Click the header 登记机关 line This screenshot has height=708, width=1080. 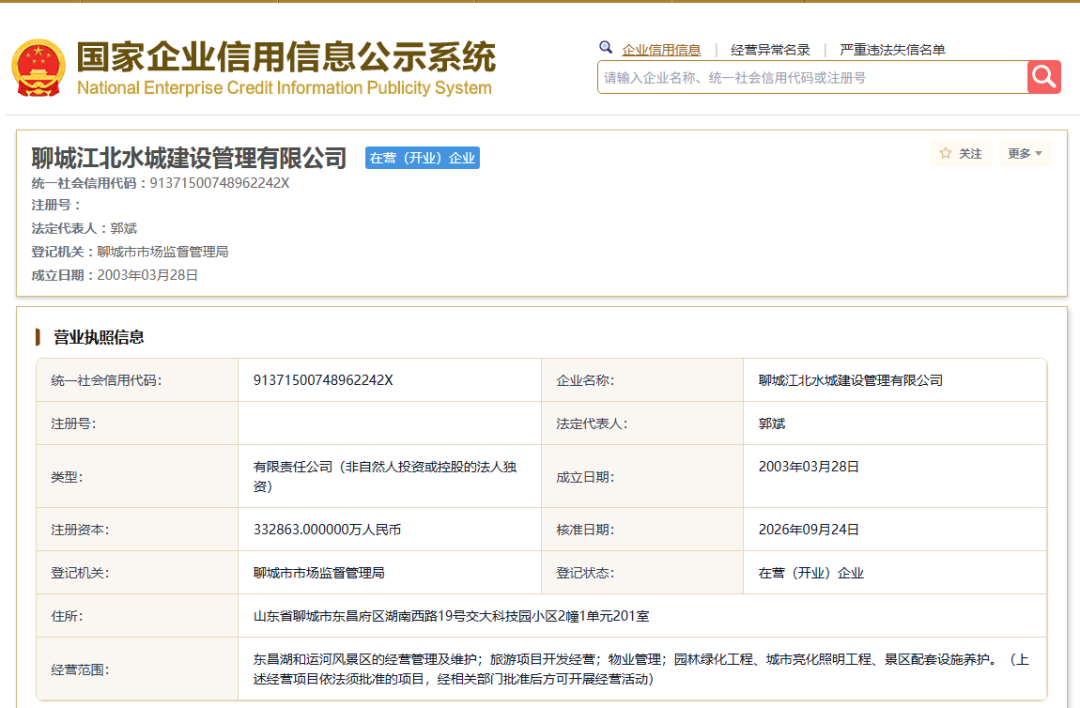point(129,251)
